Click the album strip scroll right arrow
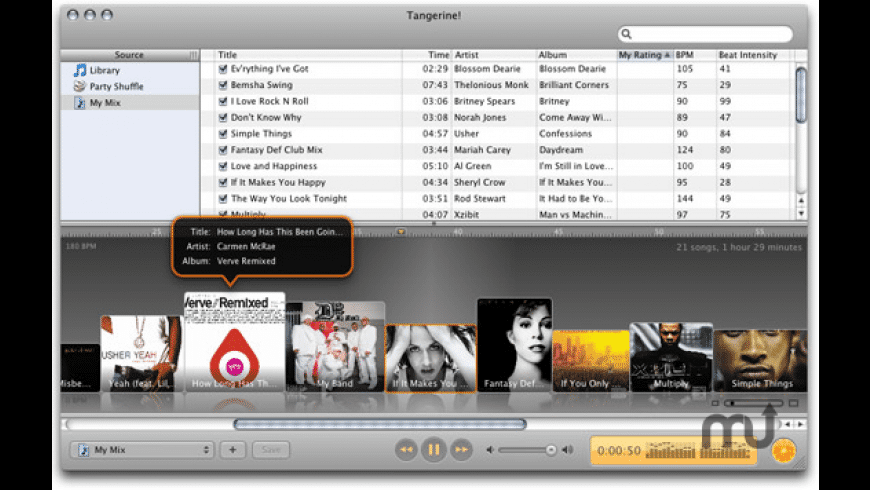 coord(801,424)
